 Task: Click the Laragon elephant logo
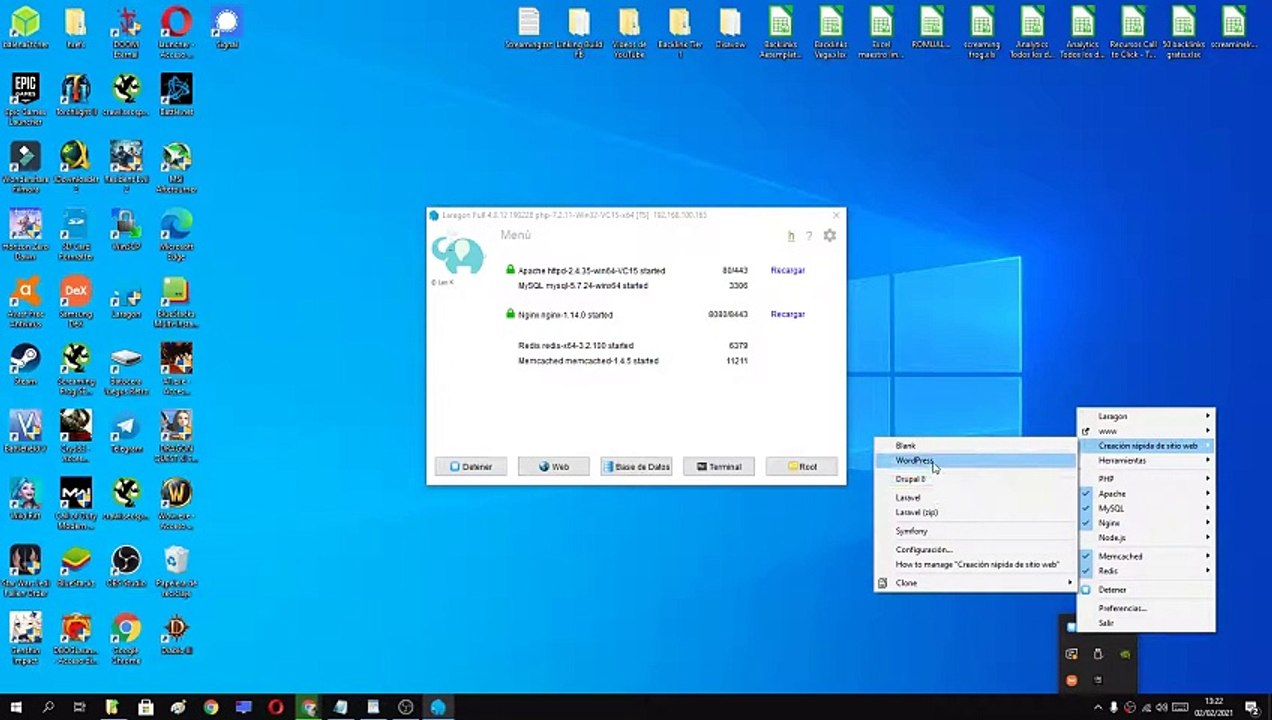click(458, 256)
